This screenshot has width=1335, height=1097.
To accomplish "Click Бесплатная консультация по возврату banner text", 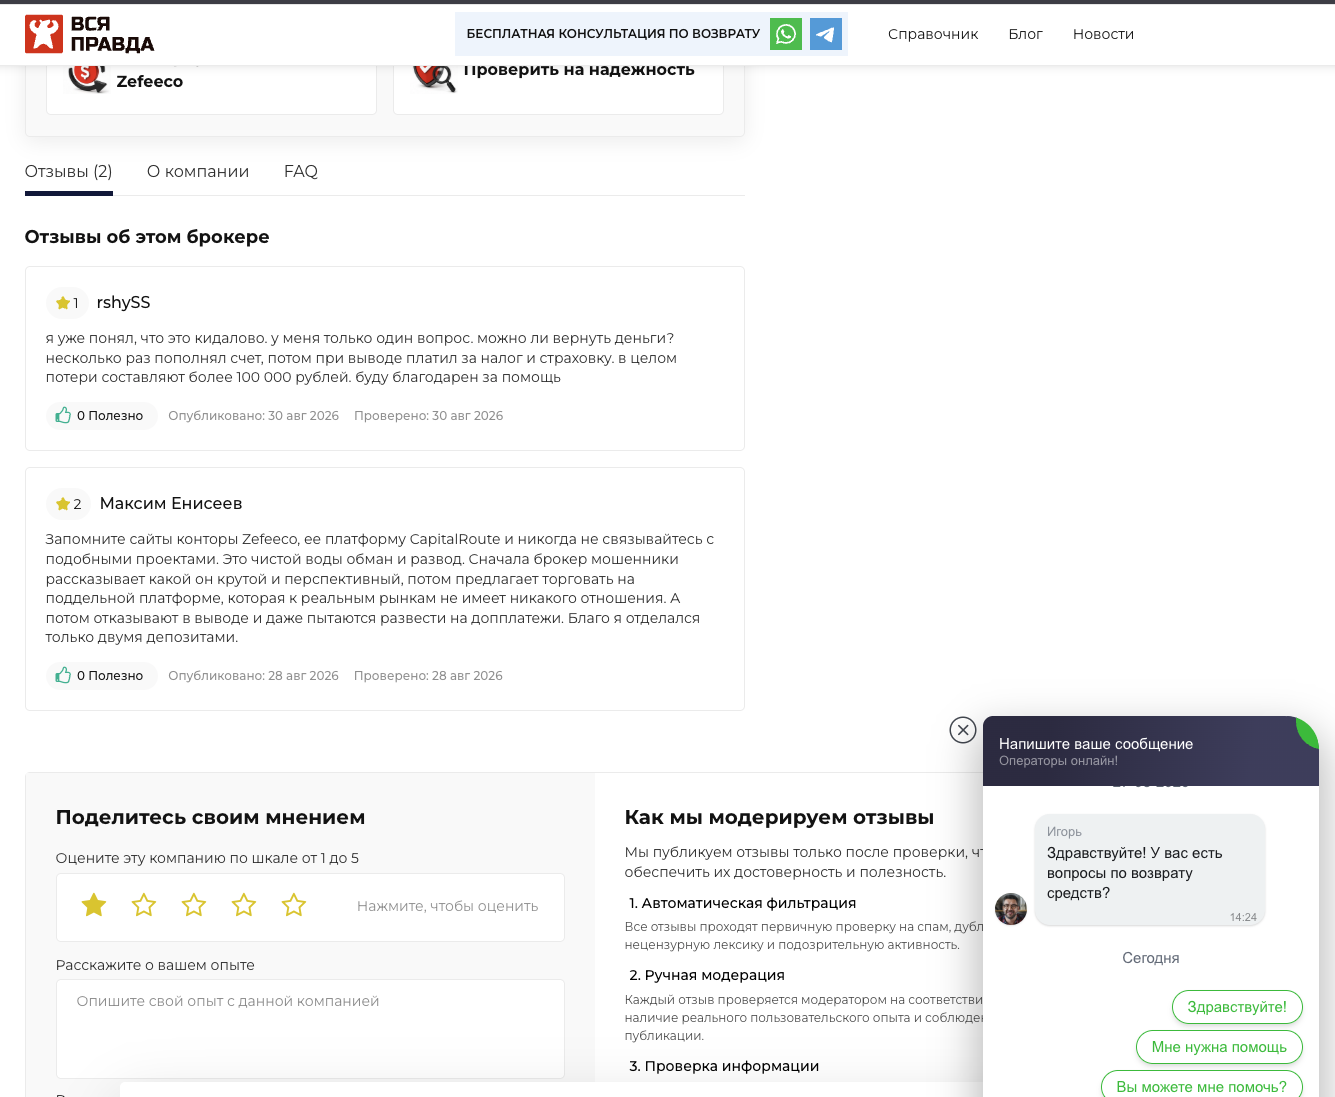I will tap(613, 34).
